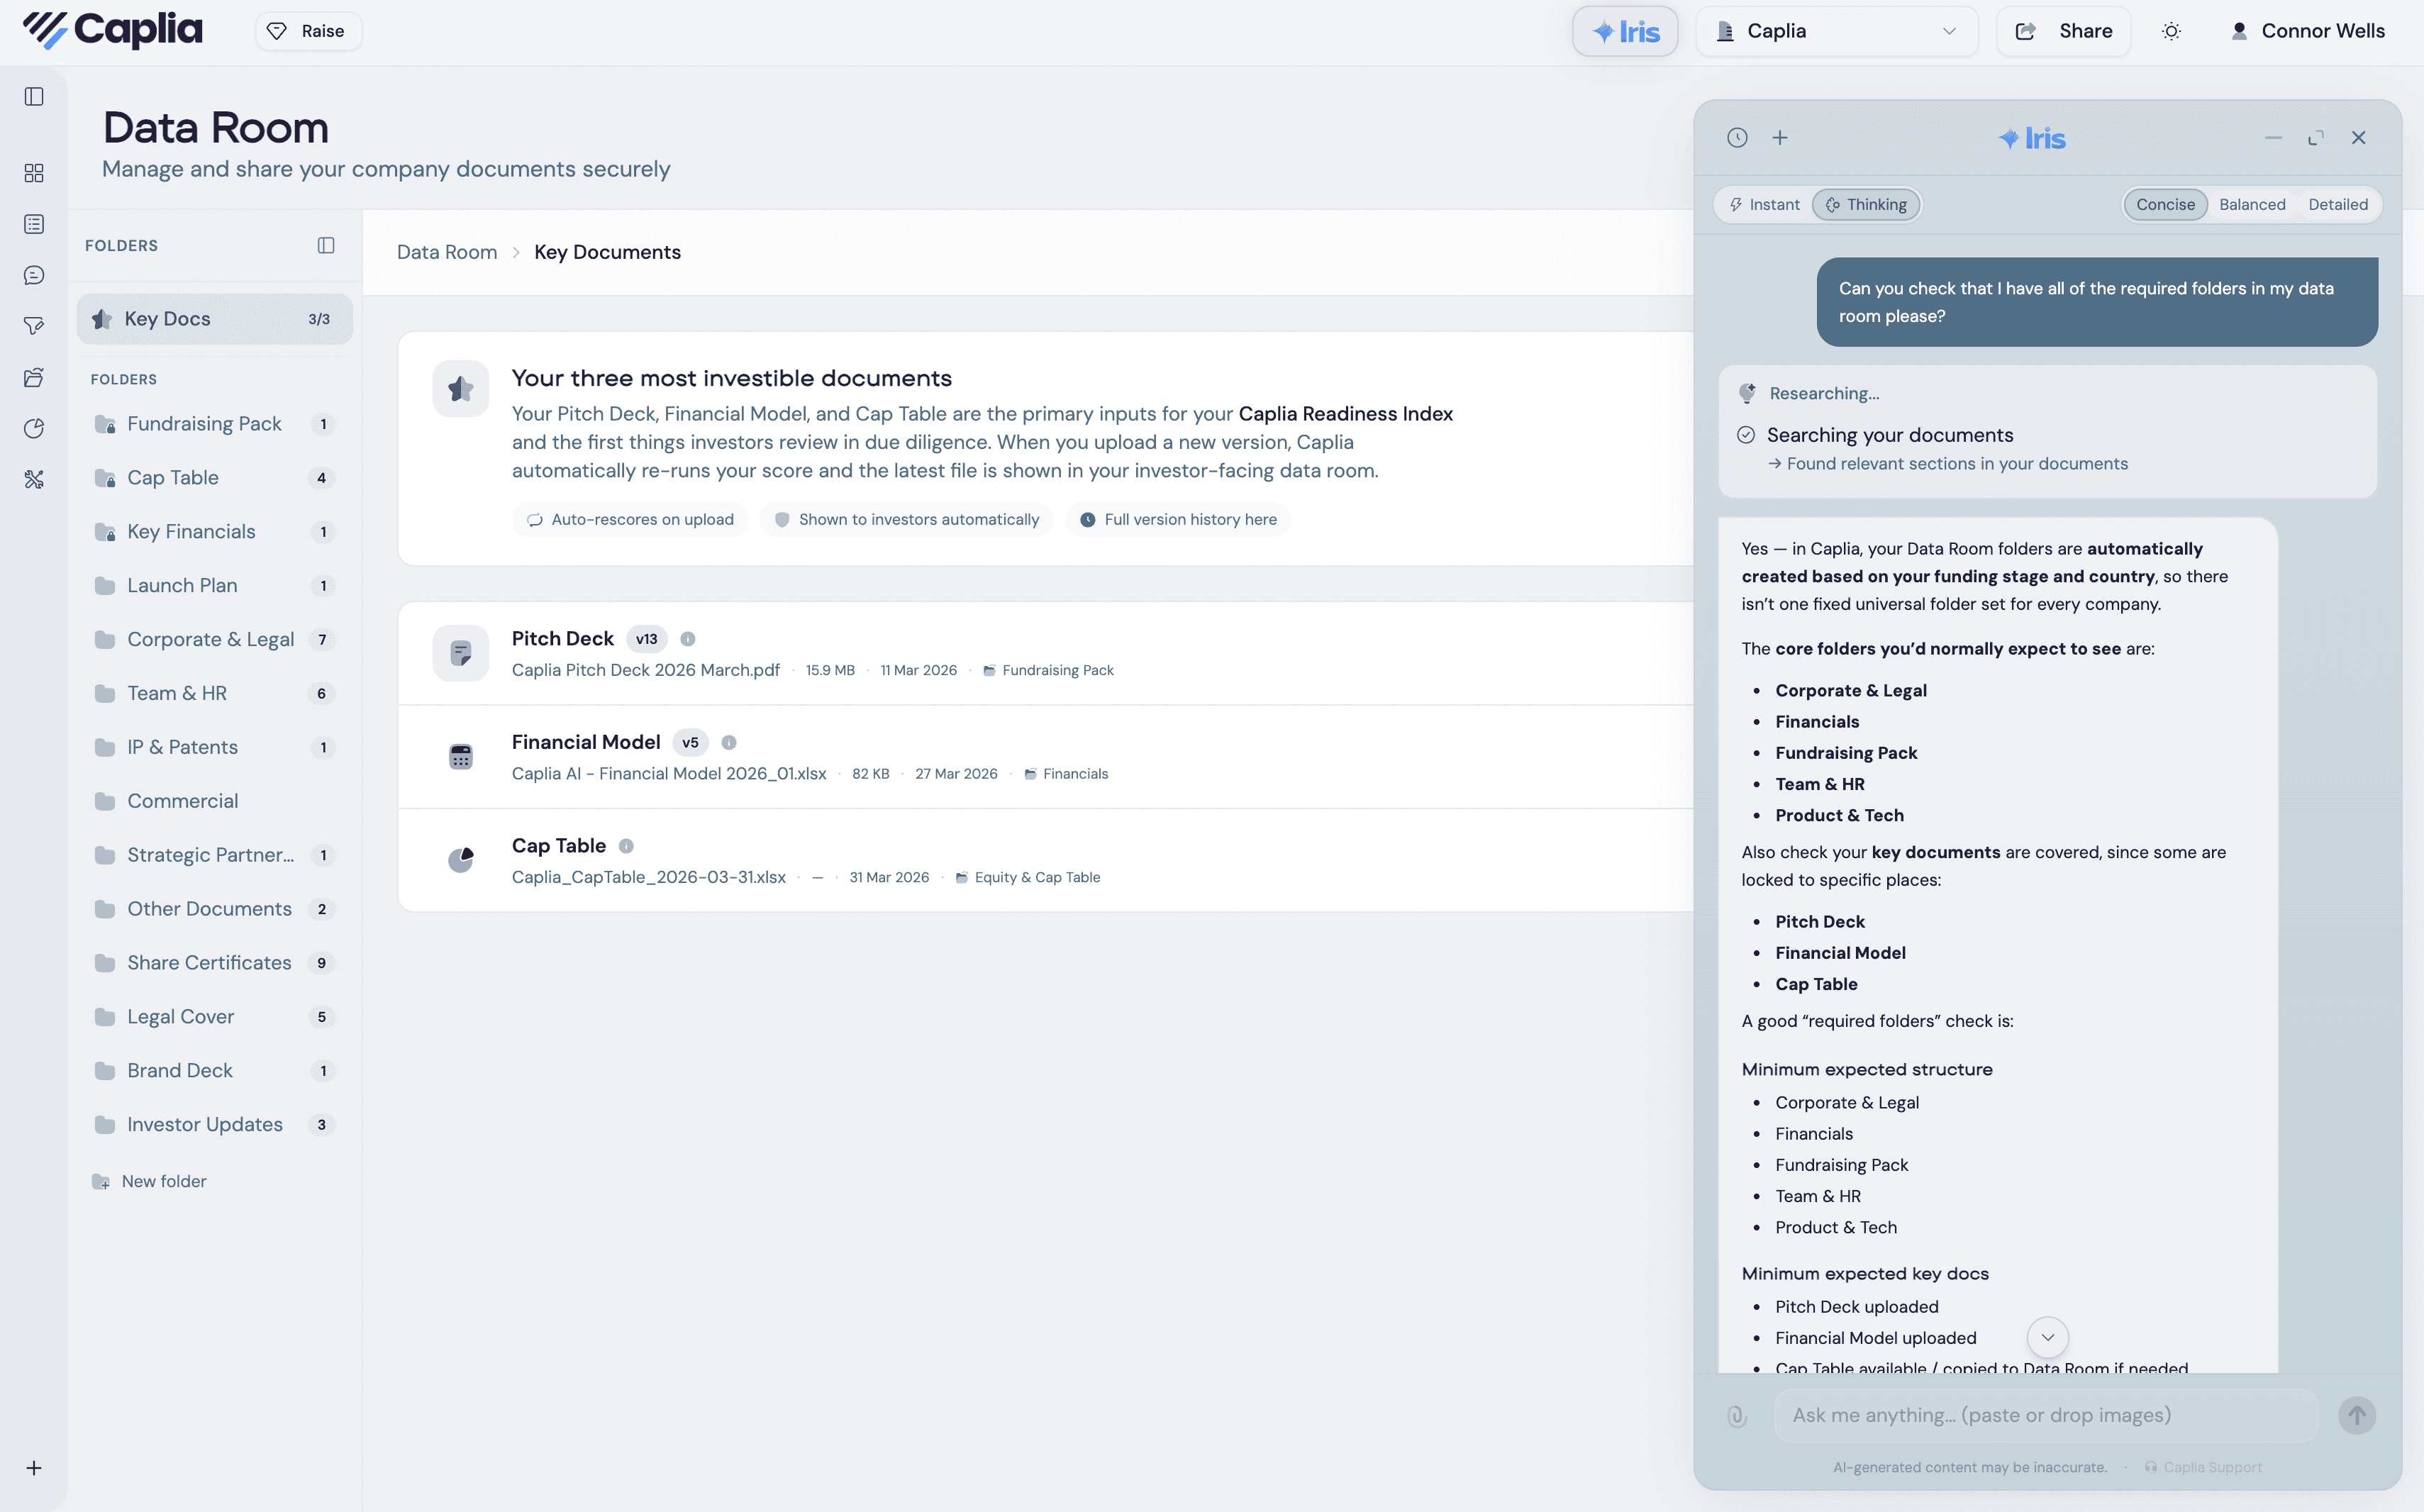Click the Cap Table info icon
Screen dimensions: 2424x1512
[626, 846]
